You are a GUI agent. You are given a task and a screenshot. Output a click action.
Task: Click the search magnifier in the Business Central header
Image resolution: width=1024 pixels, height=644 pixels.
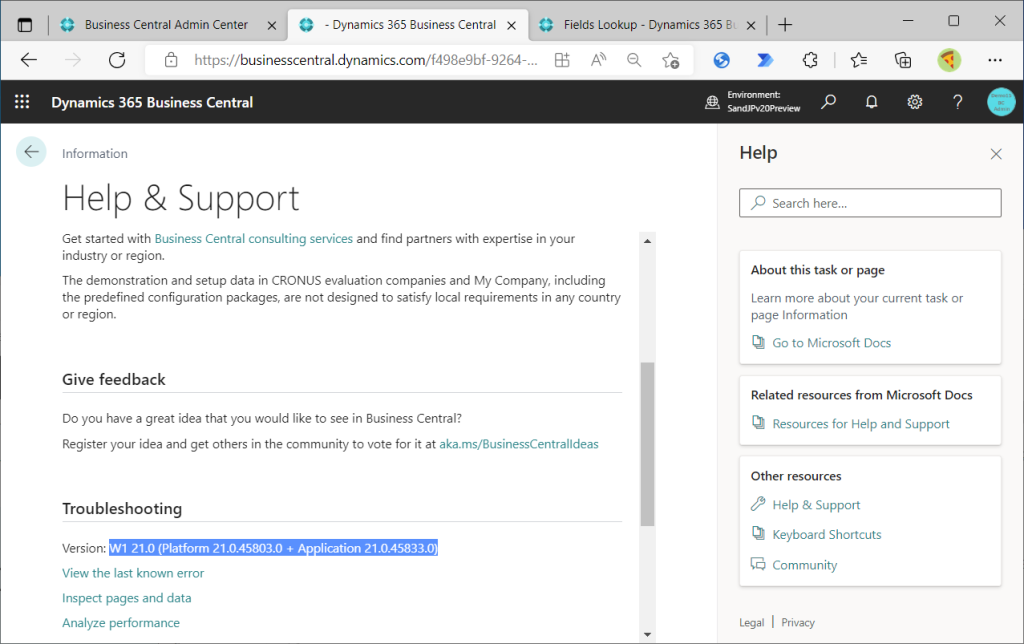point(829,102)
